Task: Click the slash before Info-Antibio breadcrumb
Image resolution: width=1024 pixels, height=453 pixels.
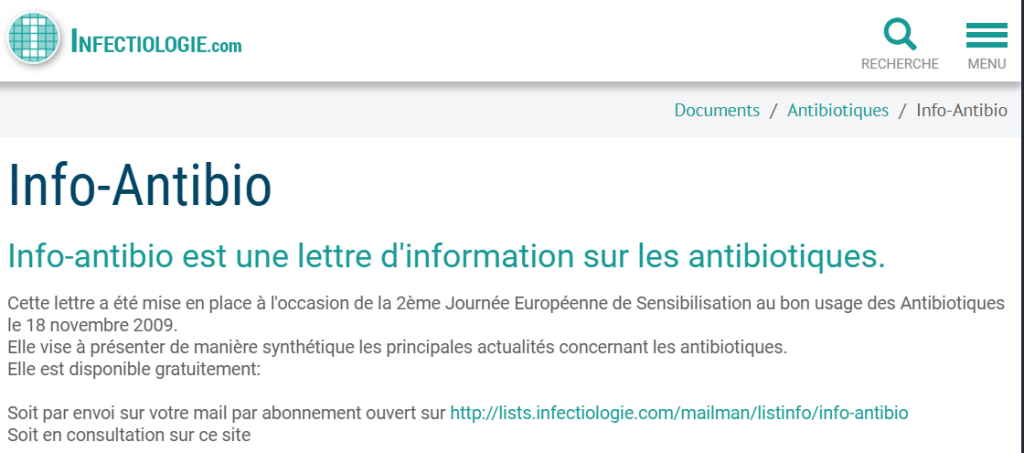Action: pos(902,110)
